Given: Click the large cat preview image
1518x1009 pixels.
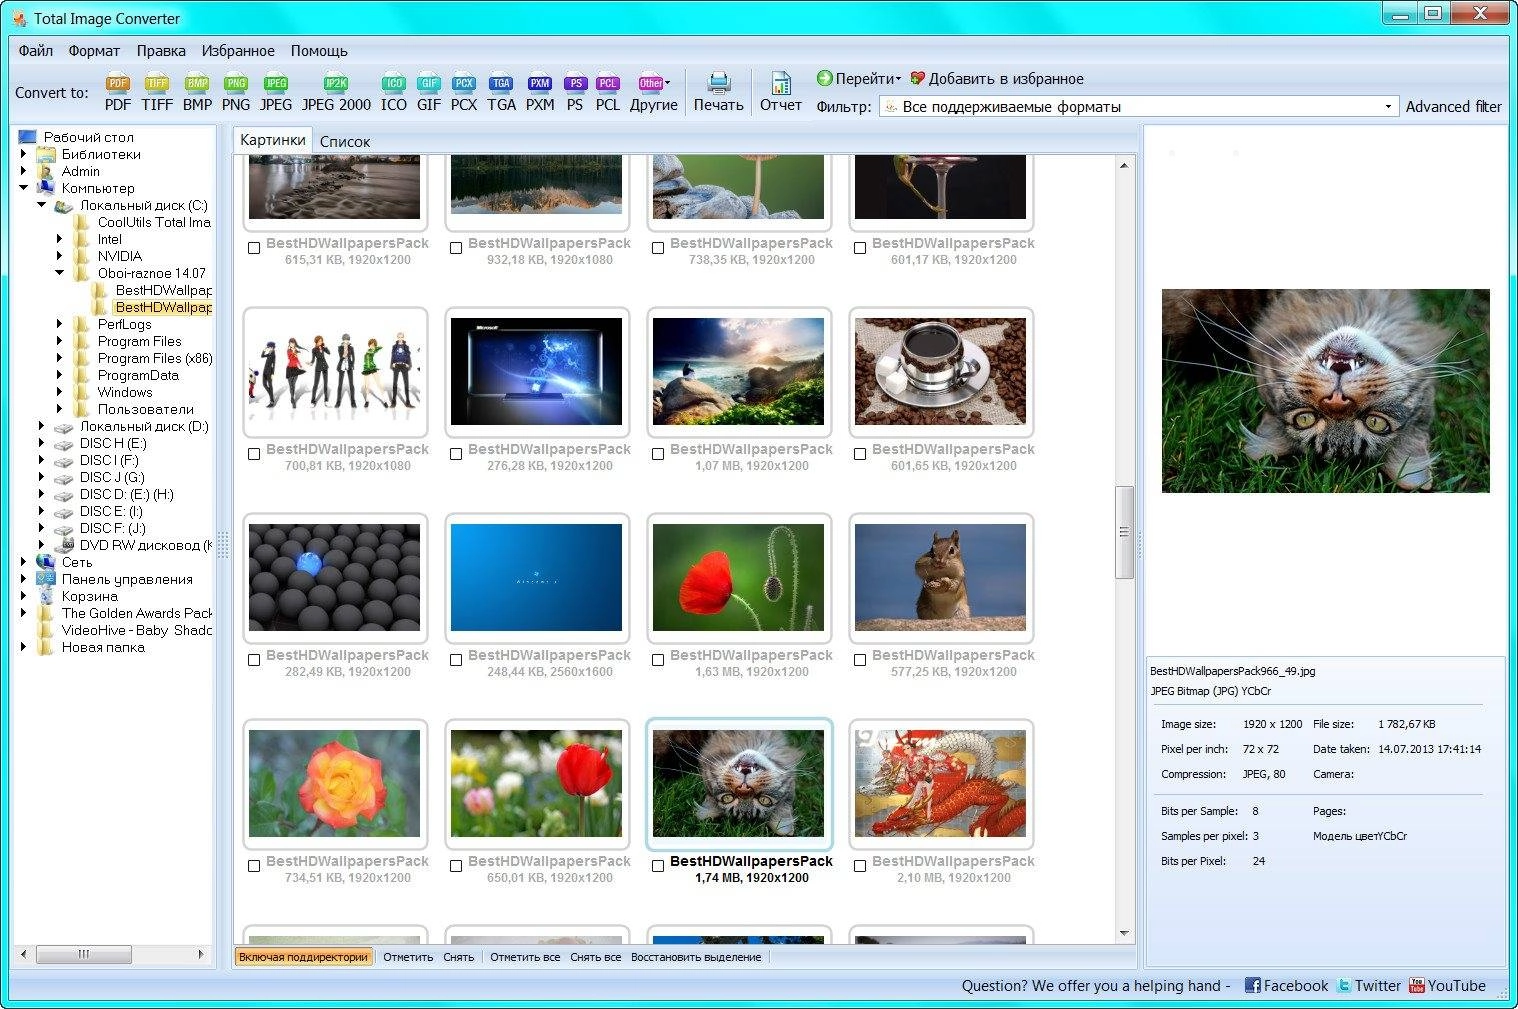Looking at the screenshot, I should point(1326,390).
